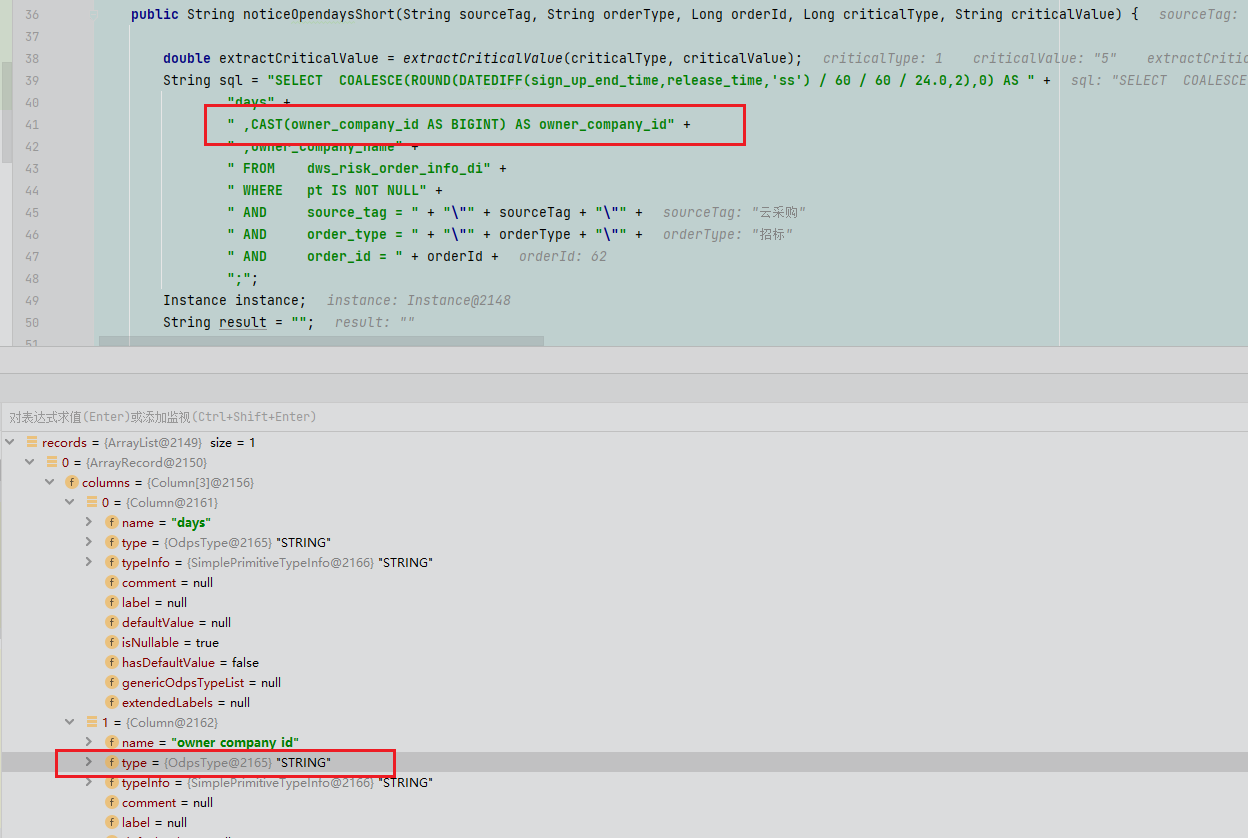The image size is (1248, 838).
Task: Click the records list icon
Action: coord(32,442)
